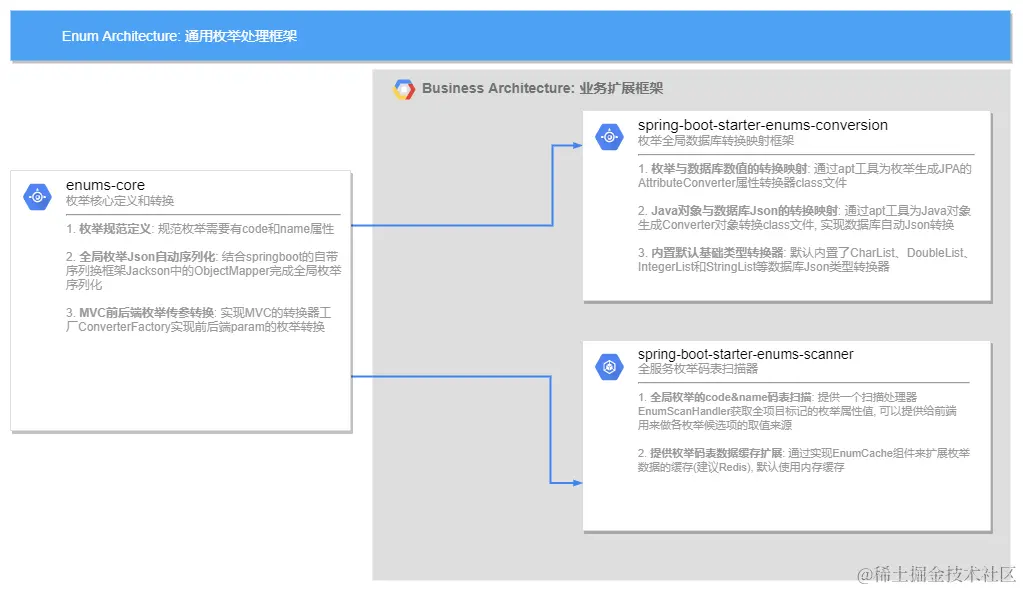Select the spring-boot-starter-enums-scanner title
The height and width of the screenshot is (591, 1023).
coord(746,354)
